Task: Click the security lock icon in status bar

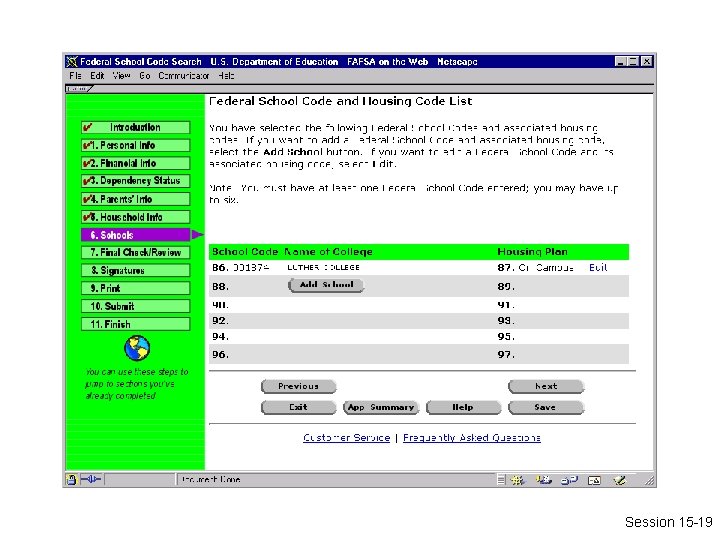Action: pos(71,480)
